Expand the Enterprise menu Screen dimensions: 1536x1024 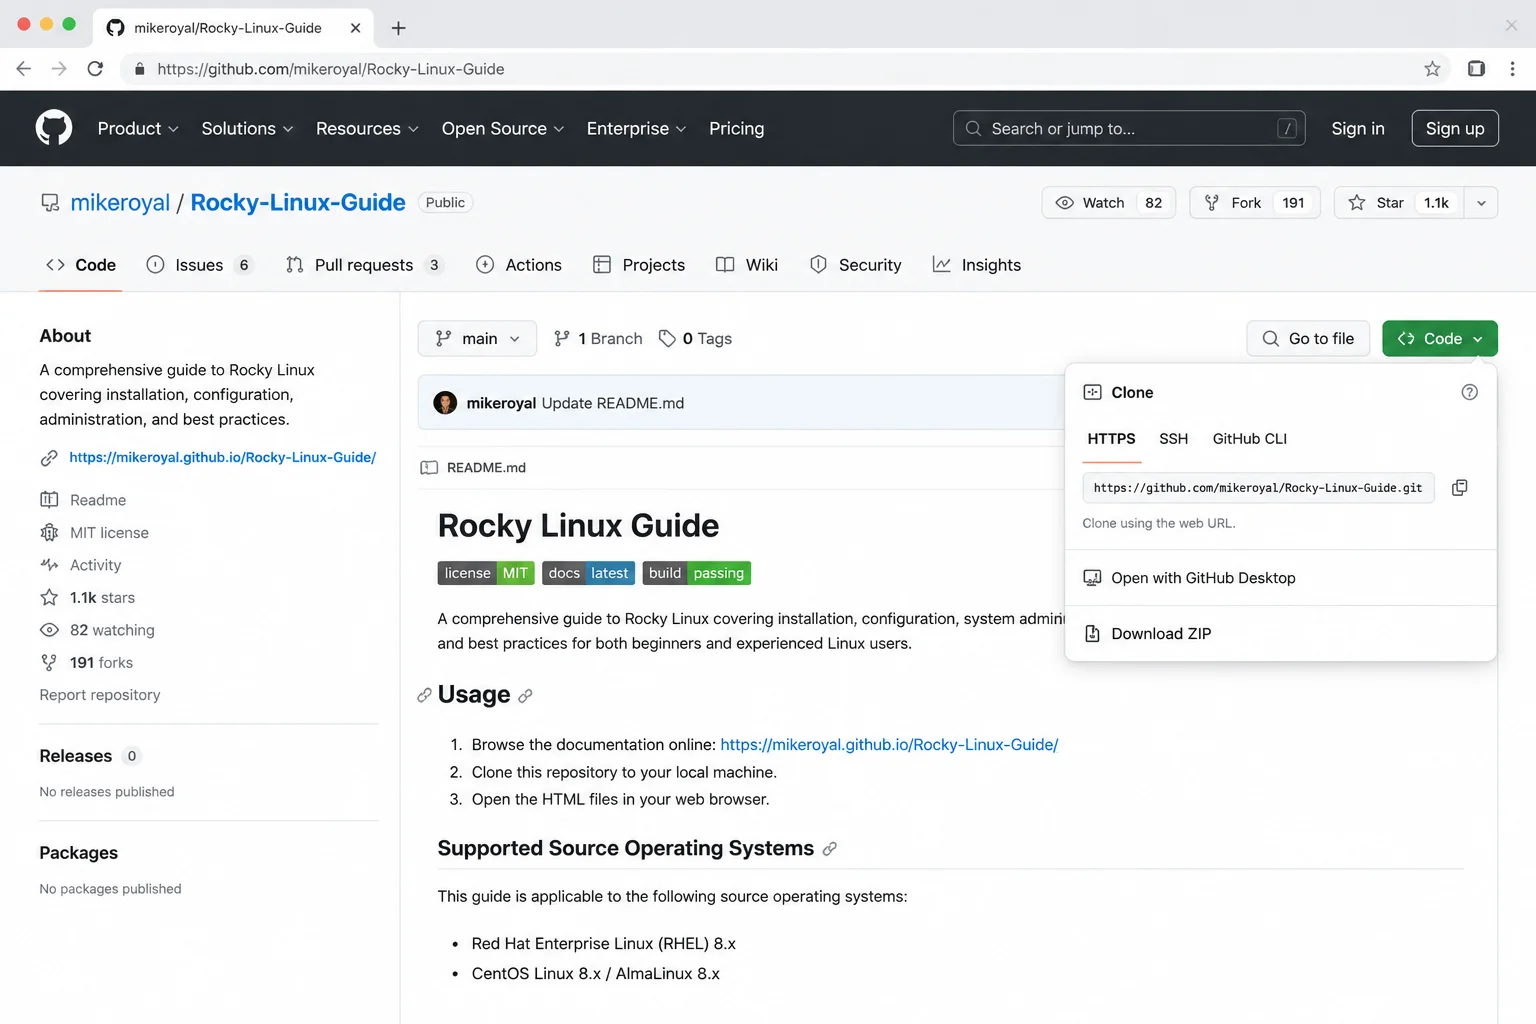click(636, 129)
